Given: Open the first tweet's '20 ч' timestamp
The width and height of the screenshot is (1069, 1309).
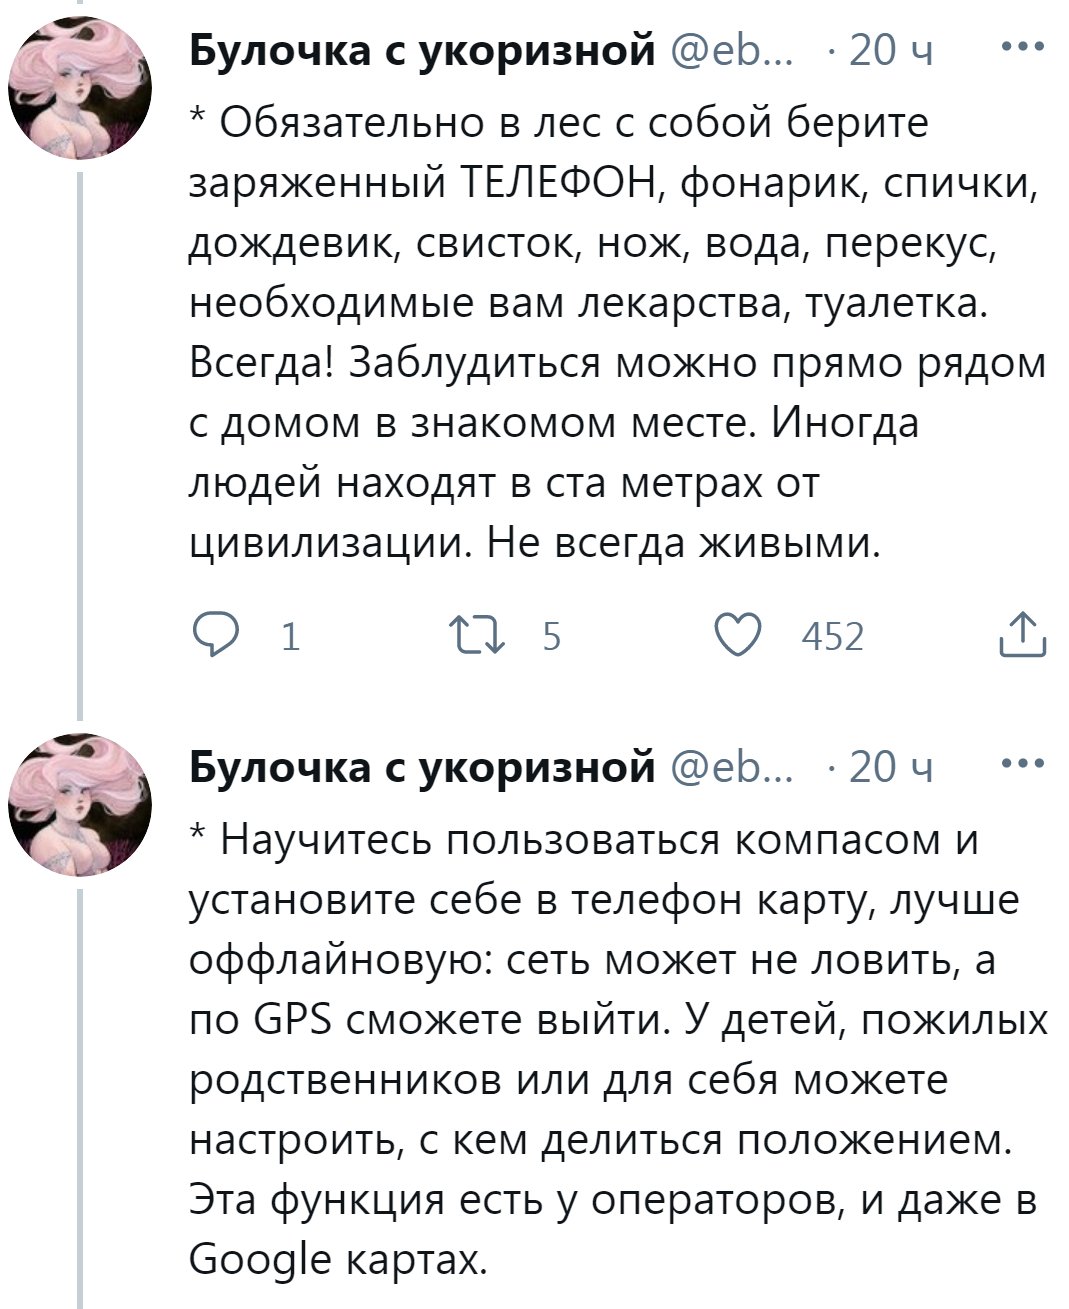Looking at the screenshot, I should click(x=890, y=49).
